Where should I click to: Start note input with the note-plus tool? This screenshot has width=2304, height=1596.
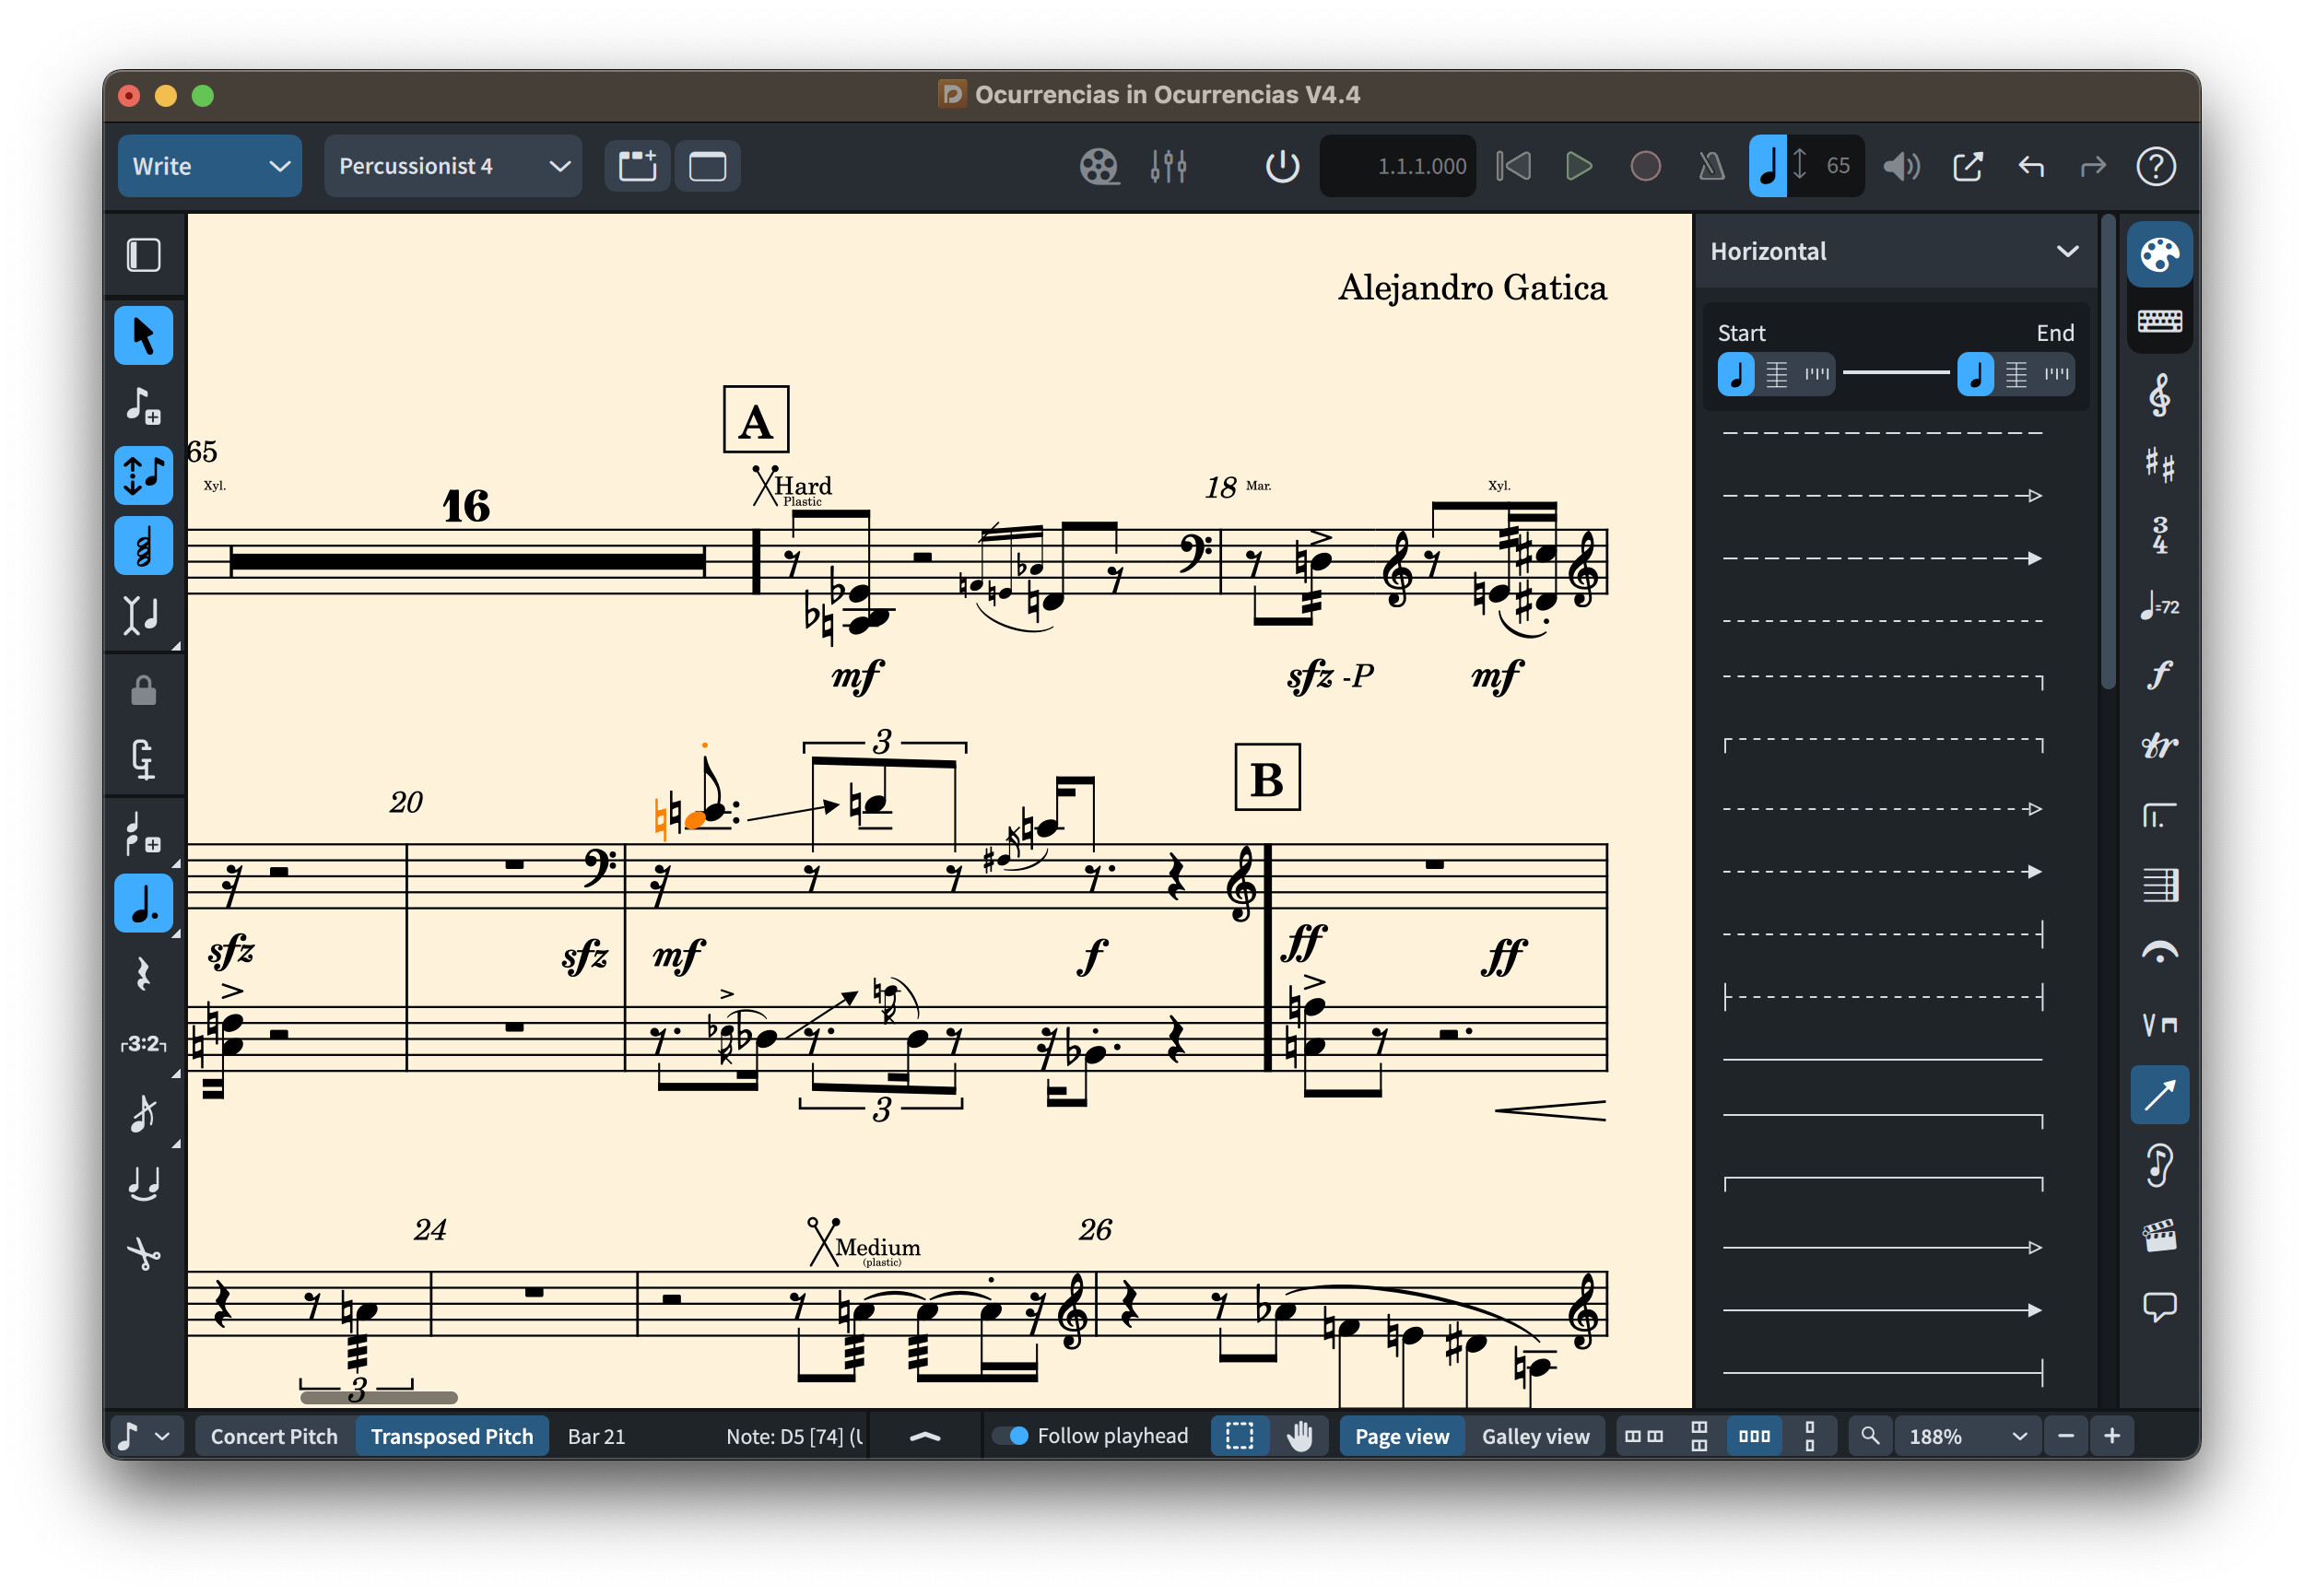(x=143, y=405)
